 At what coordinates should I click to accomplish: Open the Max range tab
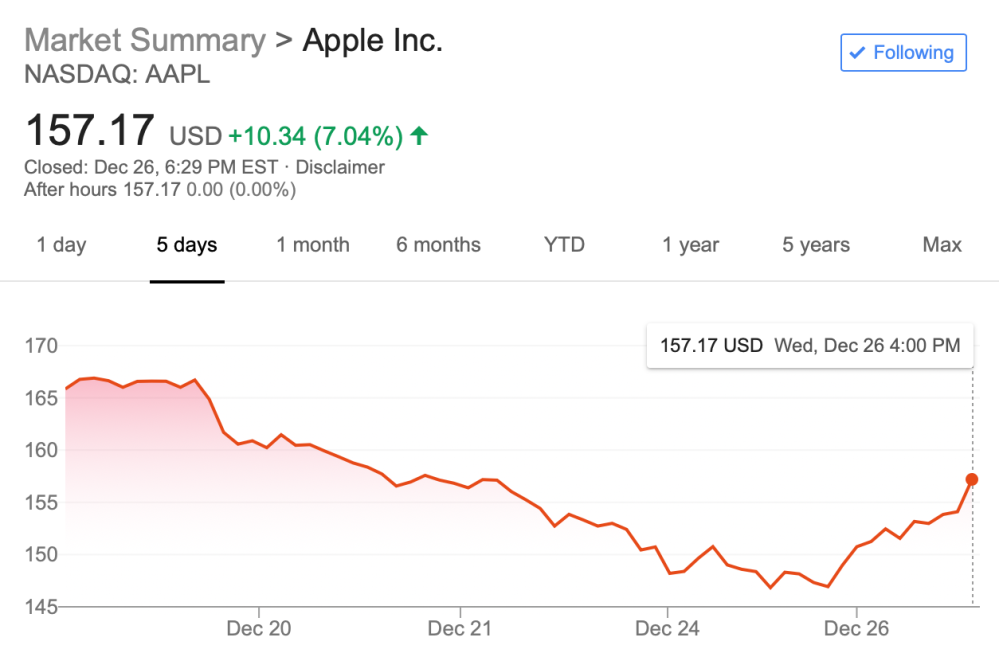[942, 245]
